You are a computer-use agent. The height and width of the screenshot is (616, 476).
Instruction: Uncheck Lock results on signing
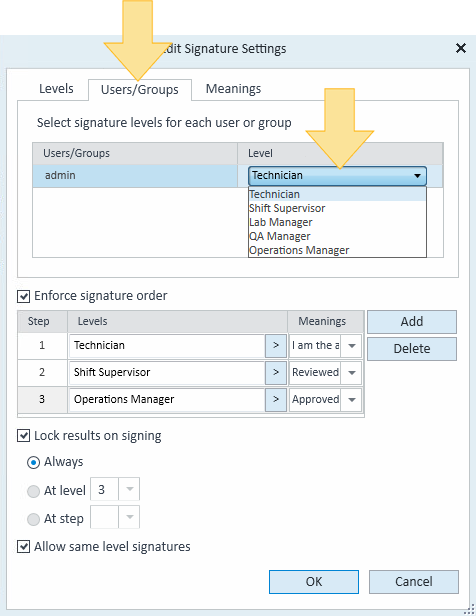(24, 436)
